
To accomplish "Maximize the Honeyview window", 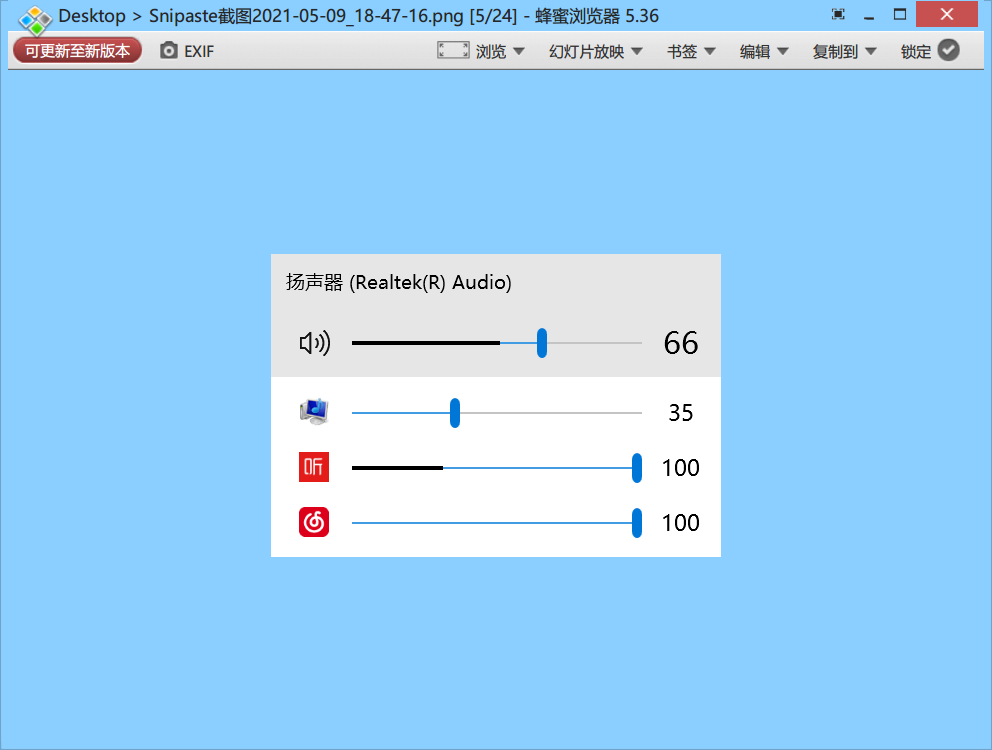I will [x=900, y=15].
